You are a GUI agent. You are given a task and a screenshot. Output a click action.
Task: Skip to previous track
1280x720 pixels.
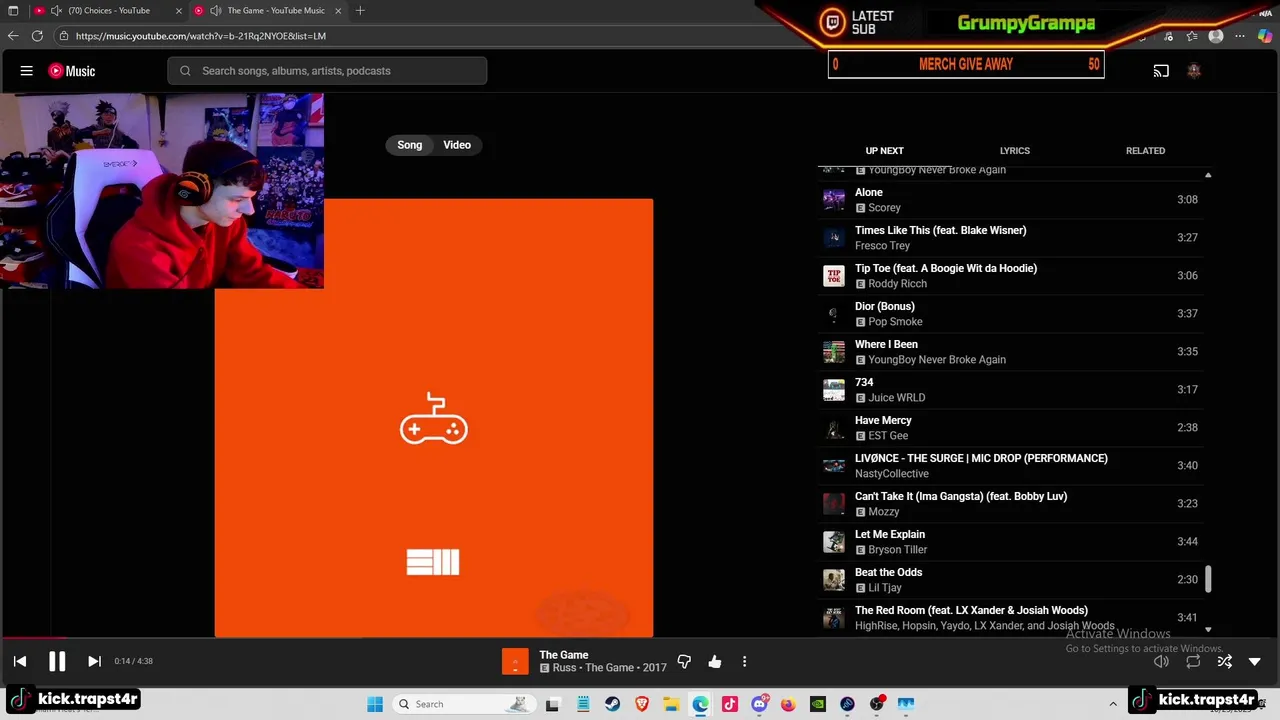[20, 661]
